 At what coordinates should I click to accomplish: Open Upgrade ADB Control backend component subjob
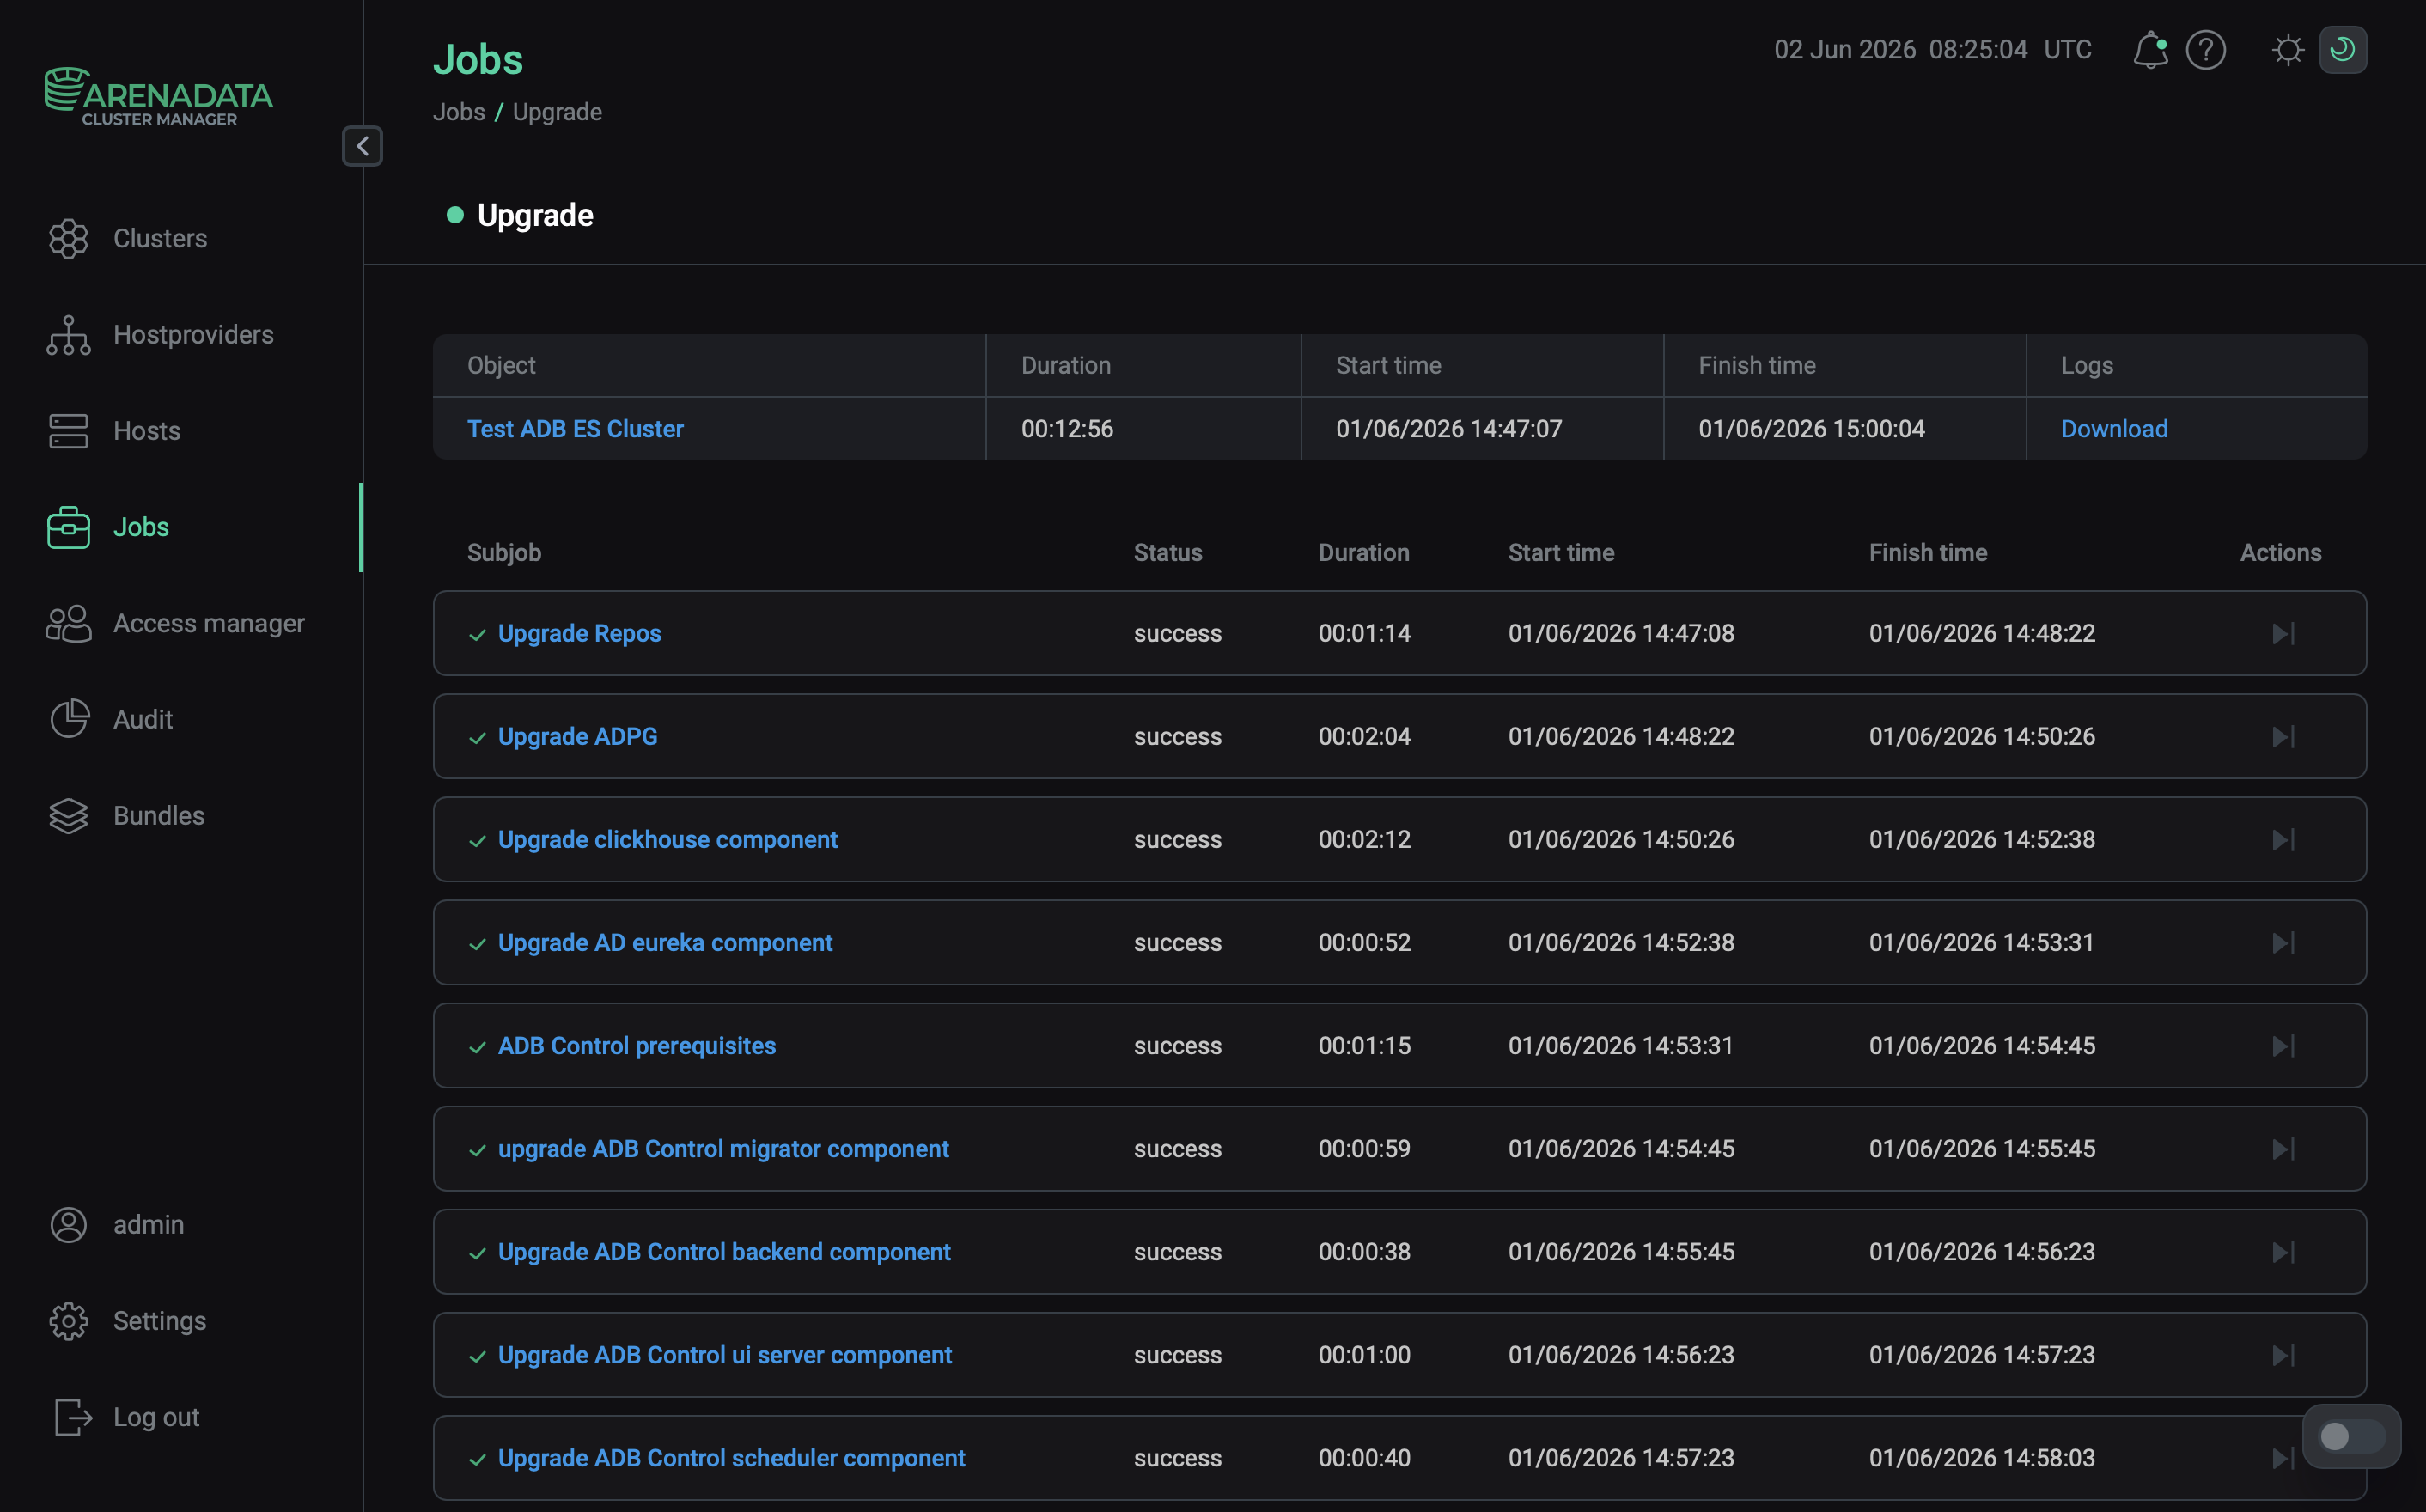tap(724, 1251)
